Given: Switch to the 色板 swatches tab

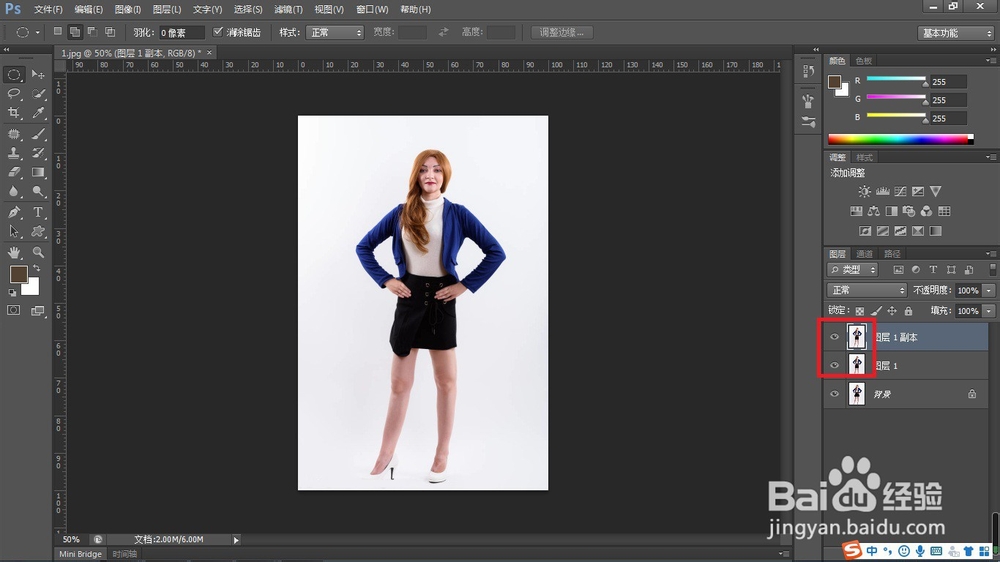Looking at the screenshot, I should pos(864,61).
